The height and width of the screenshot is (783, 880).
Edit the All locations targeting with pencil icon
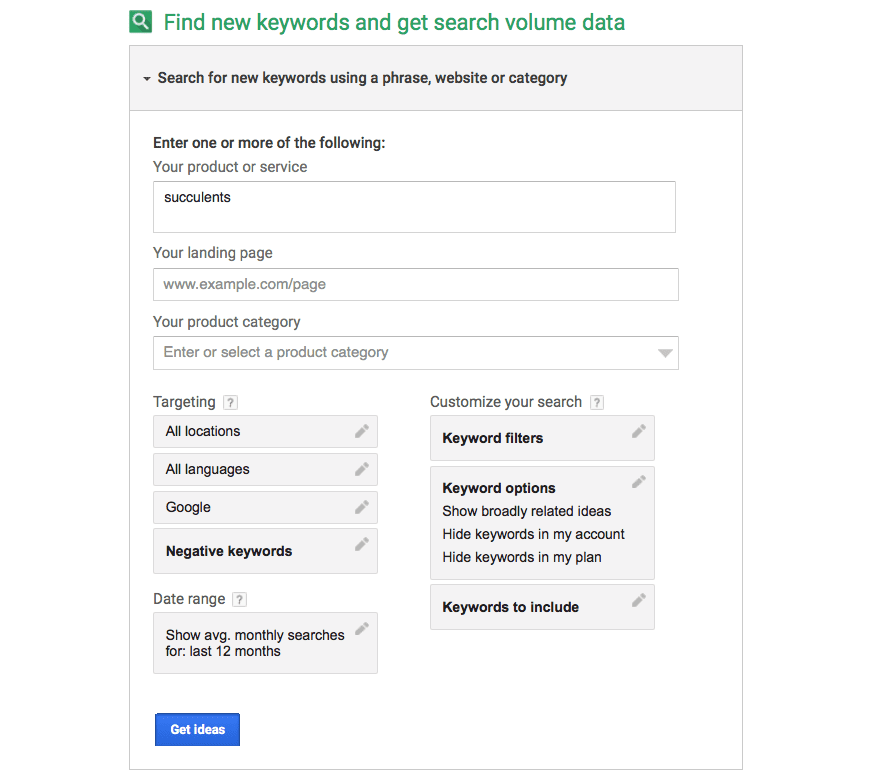coord(363,431)
